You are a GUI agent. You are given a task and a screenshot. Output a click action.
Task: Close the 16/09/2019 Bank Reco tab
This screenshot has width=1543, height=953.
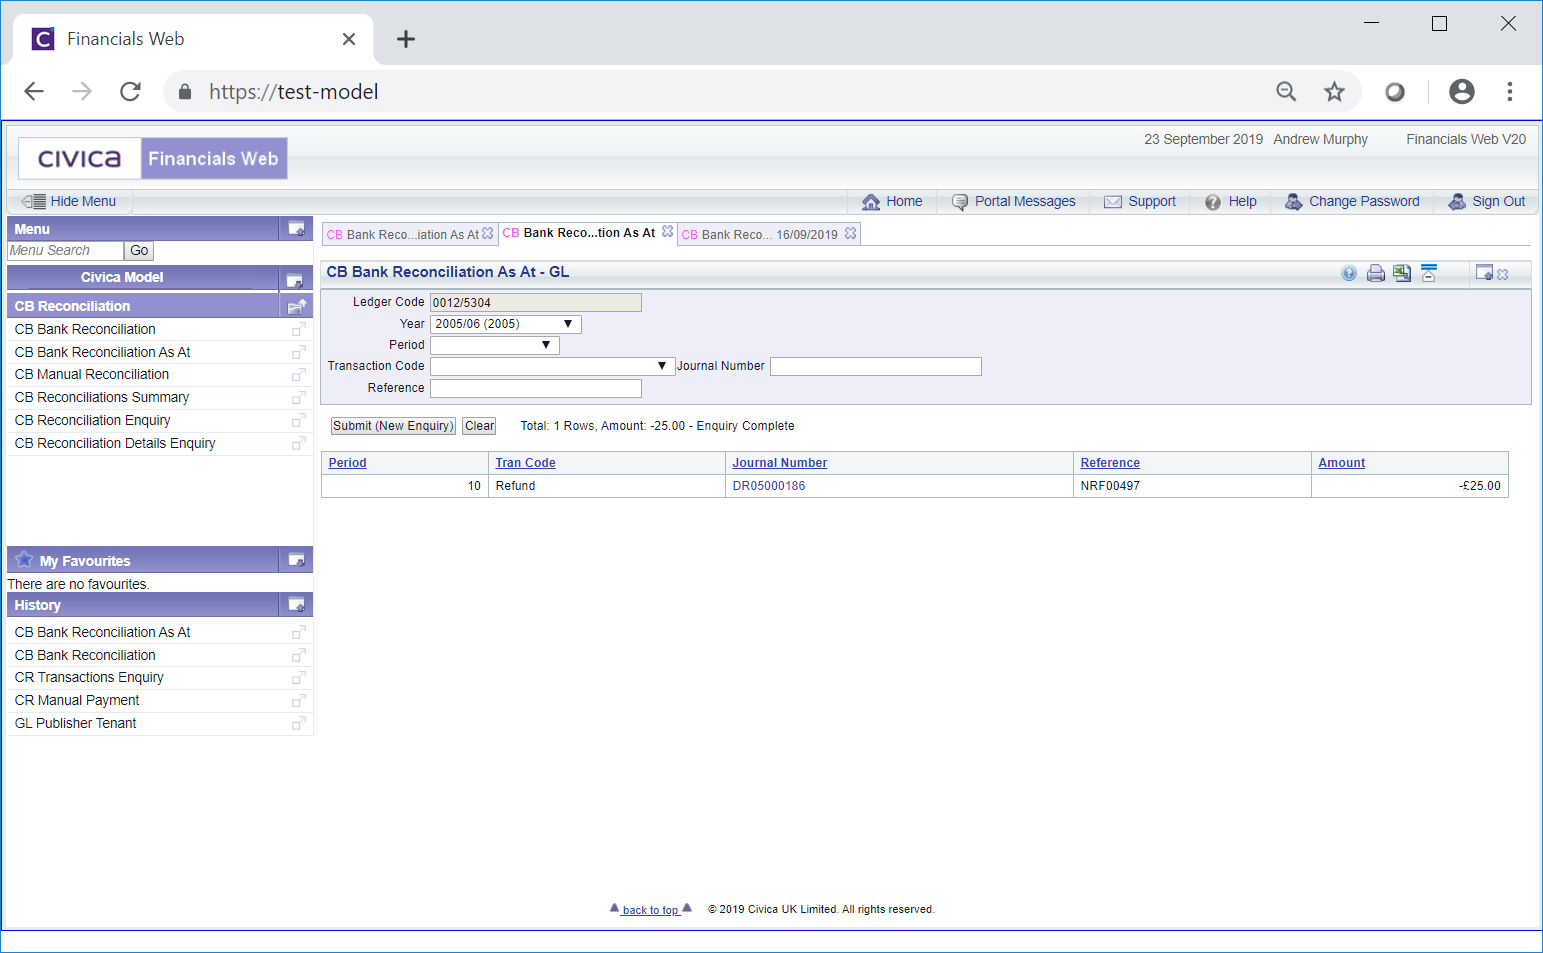coord(851,233)
